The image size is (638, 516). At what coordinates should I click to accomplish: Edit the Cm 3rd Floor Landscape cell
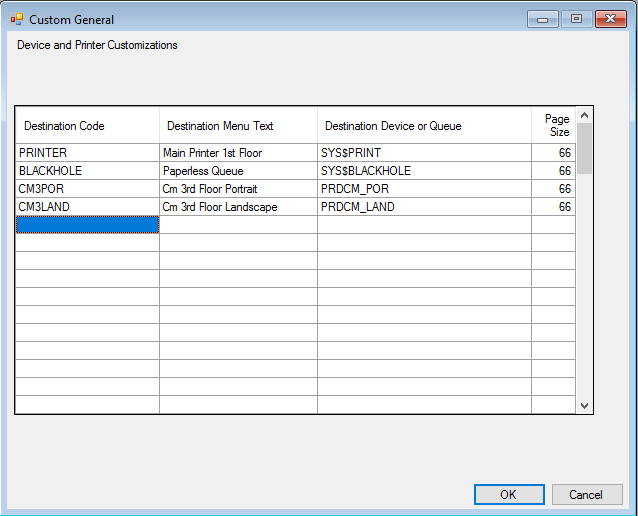coord(238,206)
